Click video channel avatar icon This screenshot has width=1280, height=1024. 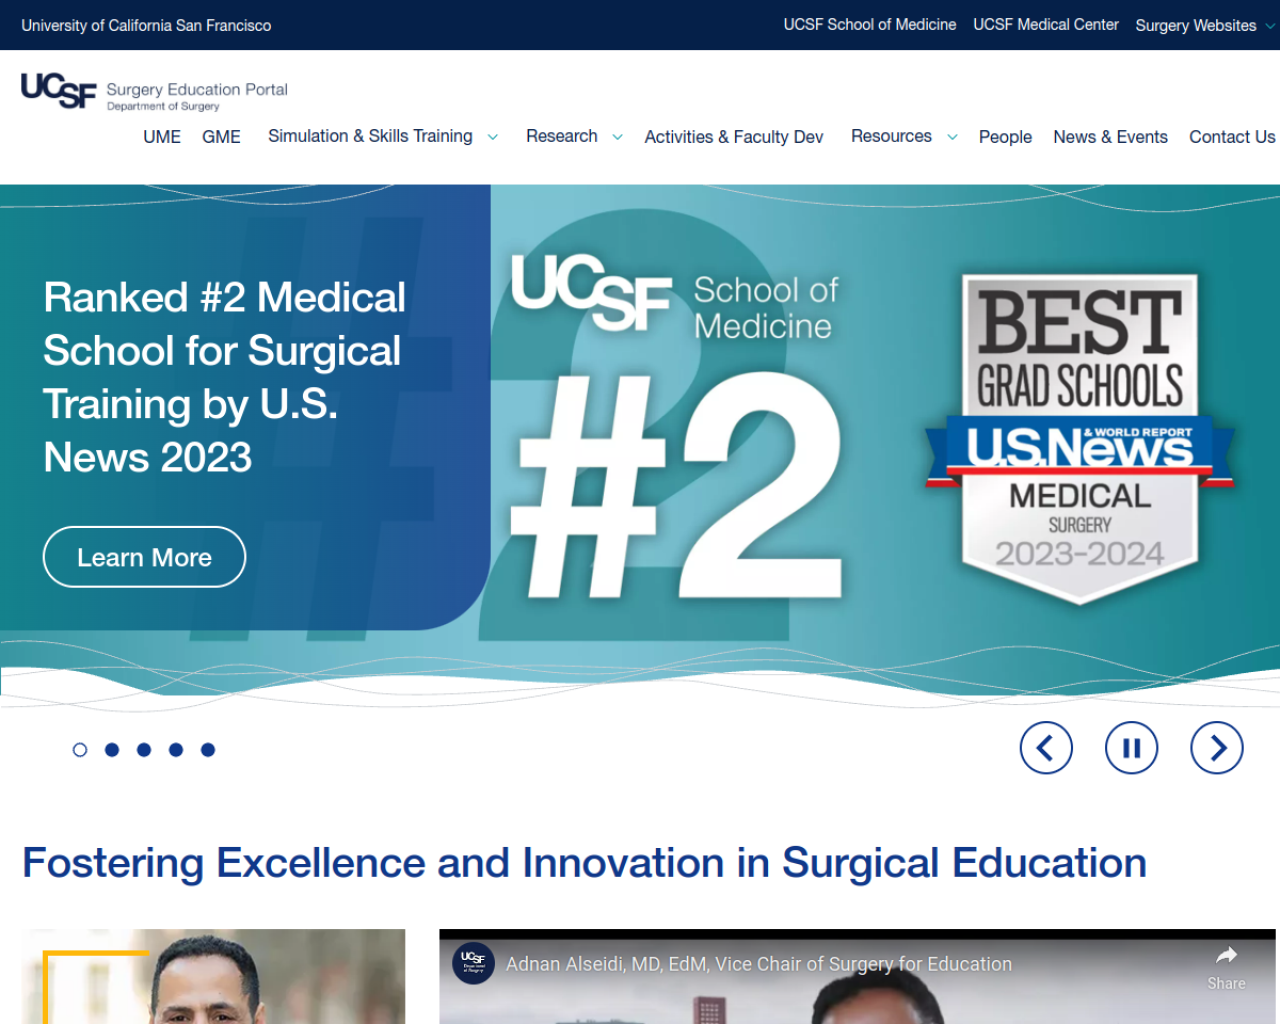pos(473,963)
